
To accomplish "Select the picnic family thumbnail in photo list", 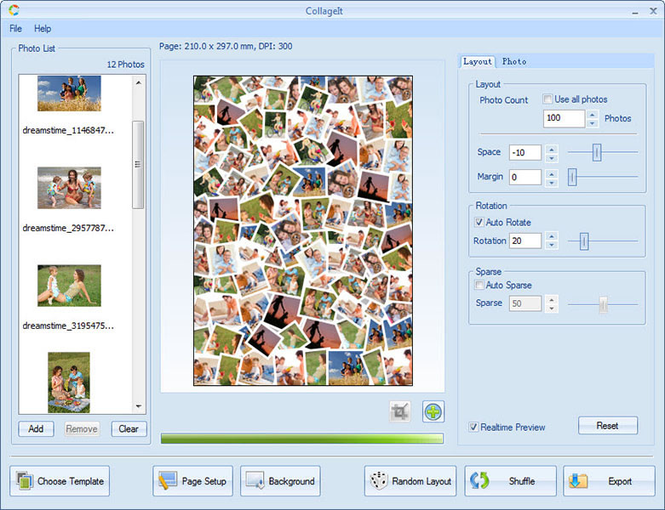I will [69, 382].
